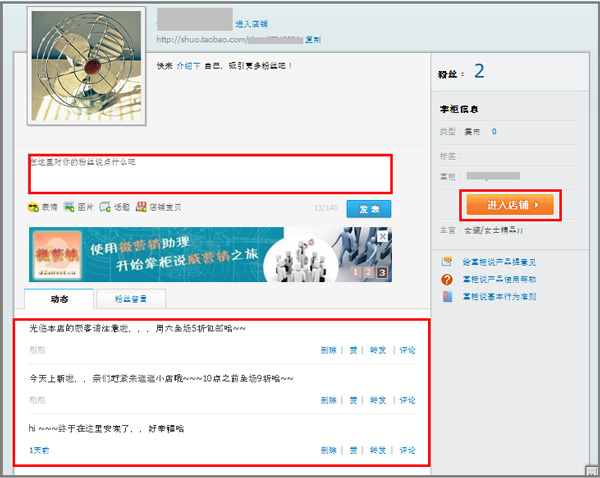The image size is (600, 478).
Task: Switch to the 粉丝留言 tab
Action: [131, 299]
